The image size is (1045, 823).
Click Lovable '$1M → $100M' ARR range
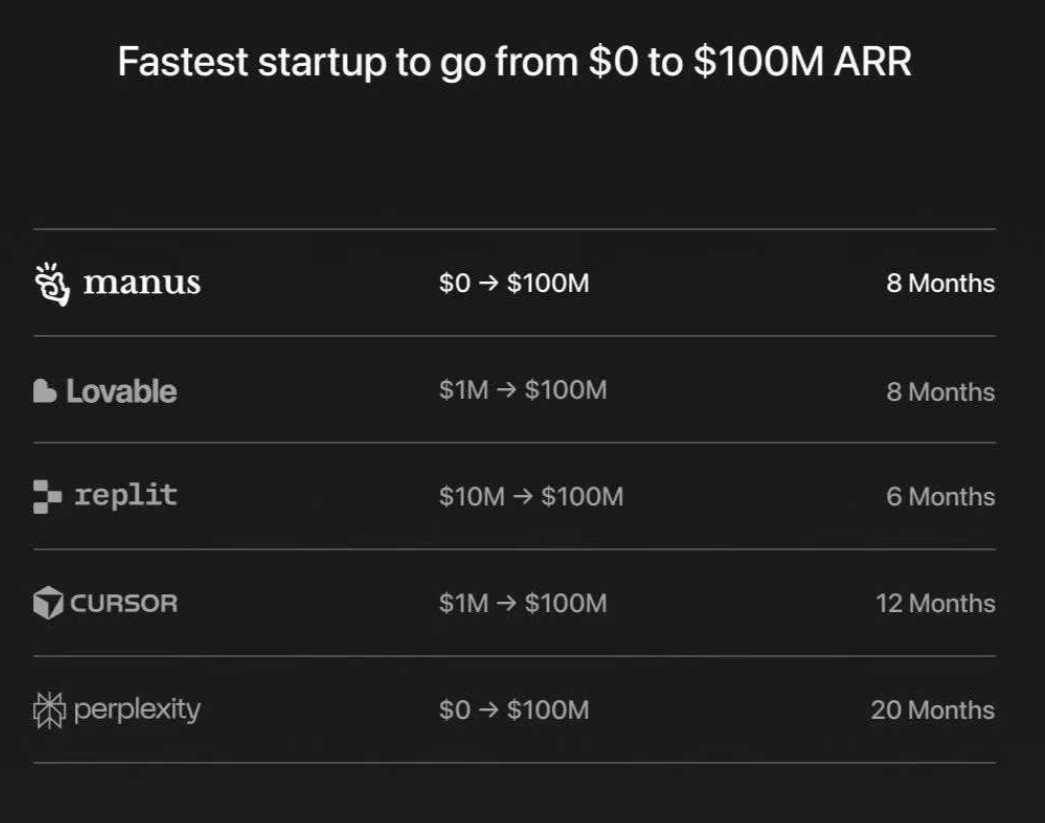click(x=522, y=390)
